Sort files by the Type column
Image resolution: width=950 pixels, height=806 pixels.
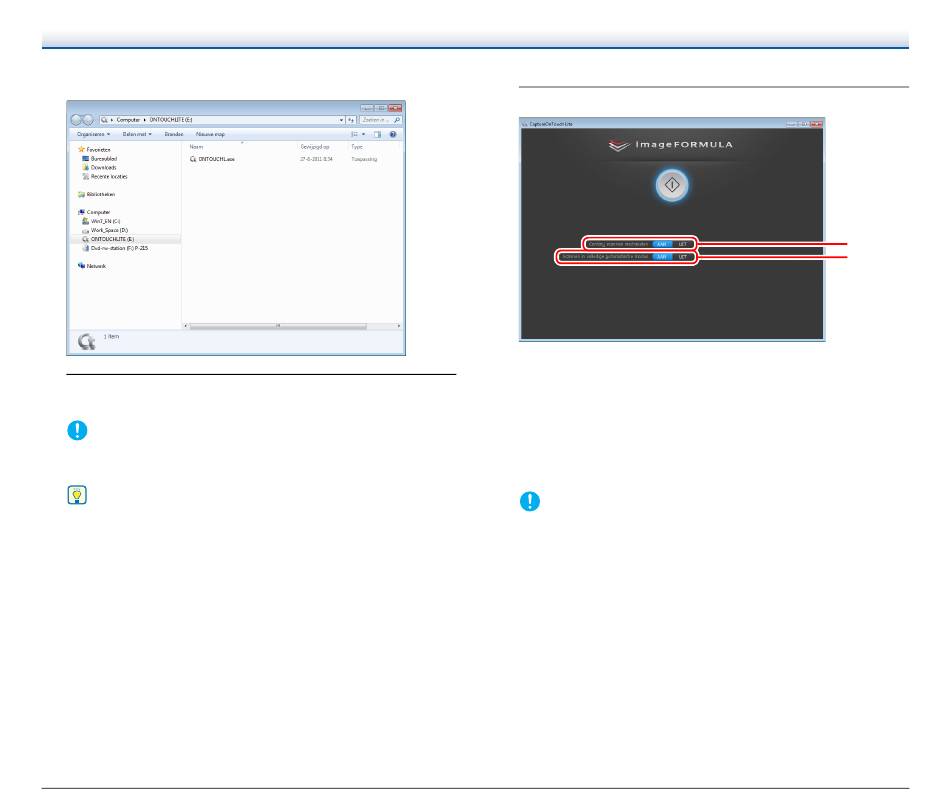click(x=357, y=147)
